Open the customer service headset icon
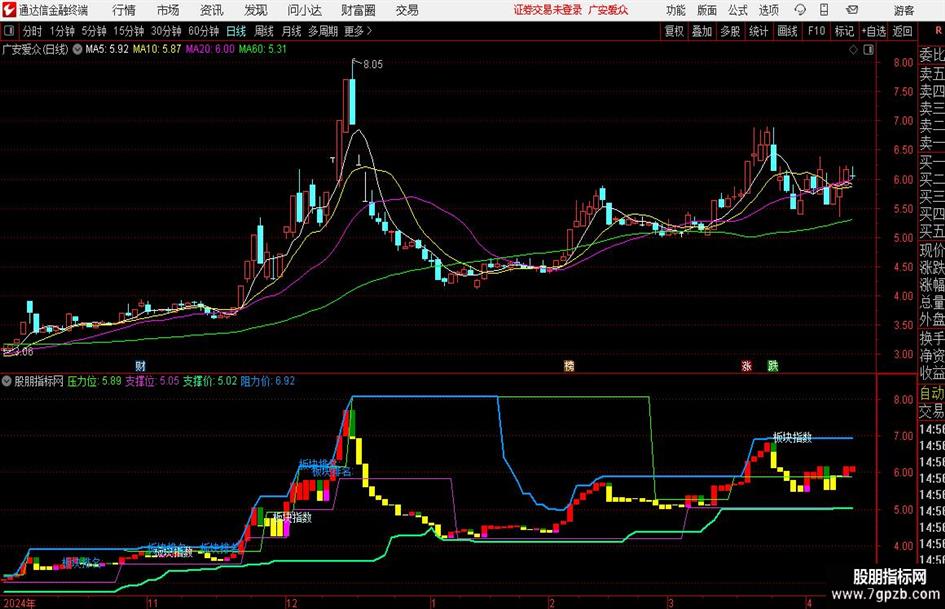 [800, 10]
